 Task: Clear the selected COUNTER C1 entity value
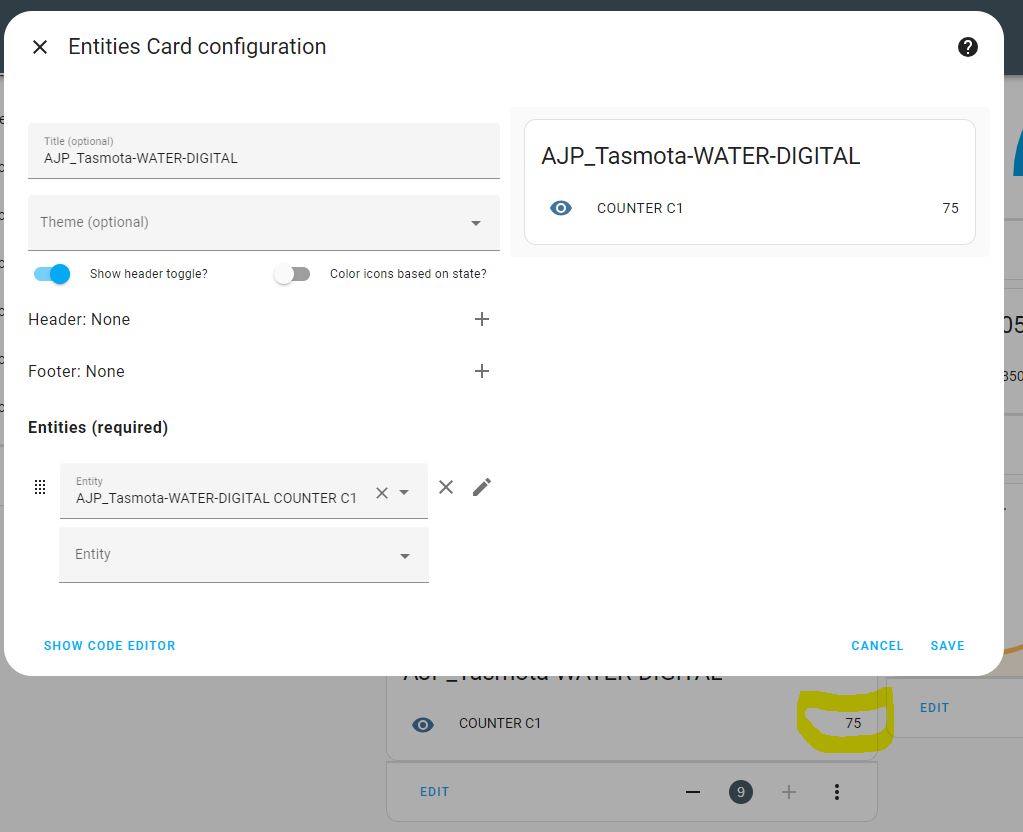382,493
